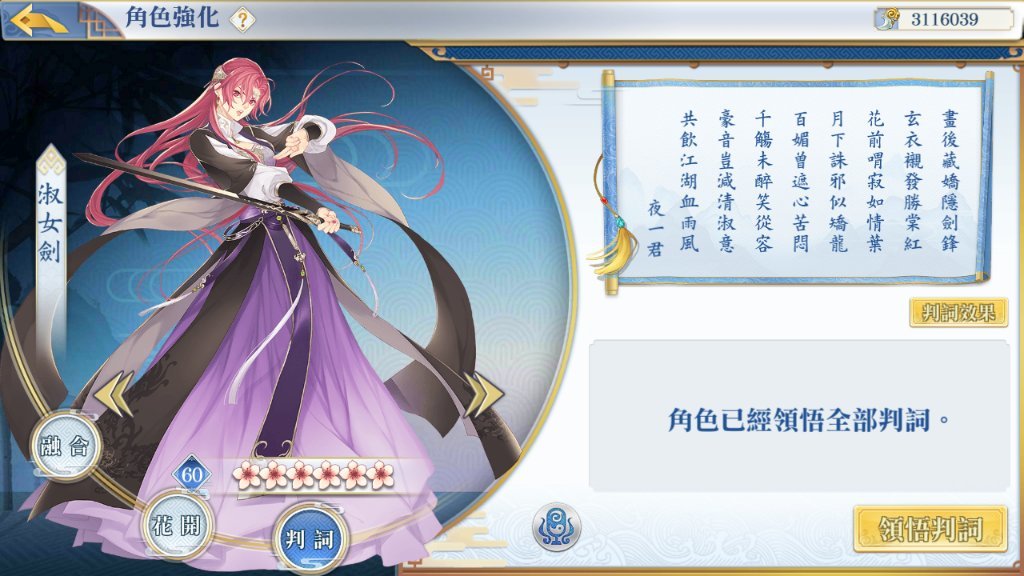
Task: Click the 角色已經領悟全部判詞 message panel
Action: point(799,416)
